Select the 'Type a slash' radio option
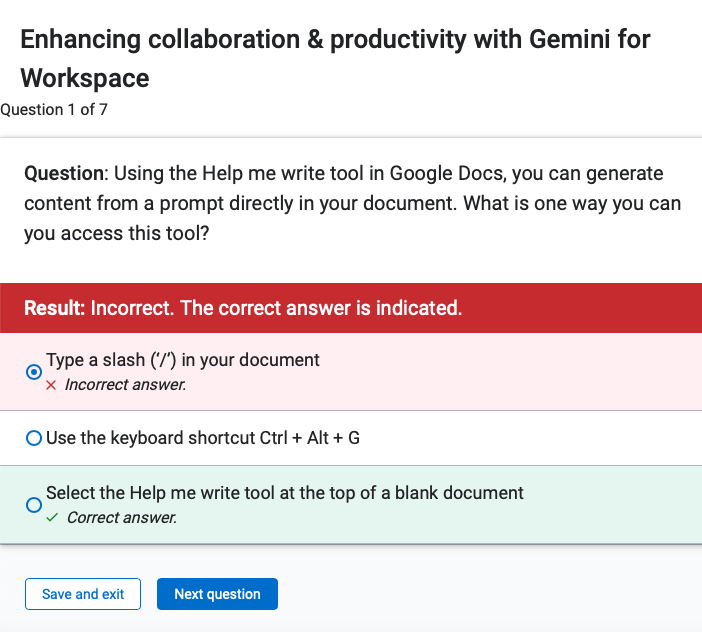 [x=34, y=372]
